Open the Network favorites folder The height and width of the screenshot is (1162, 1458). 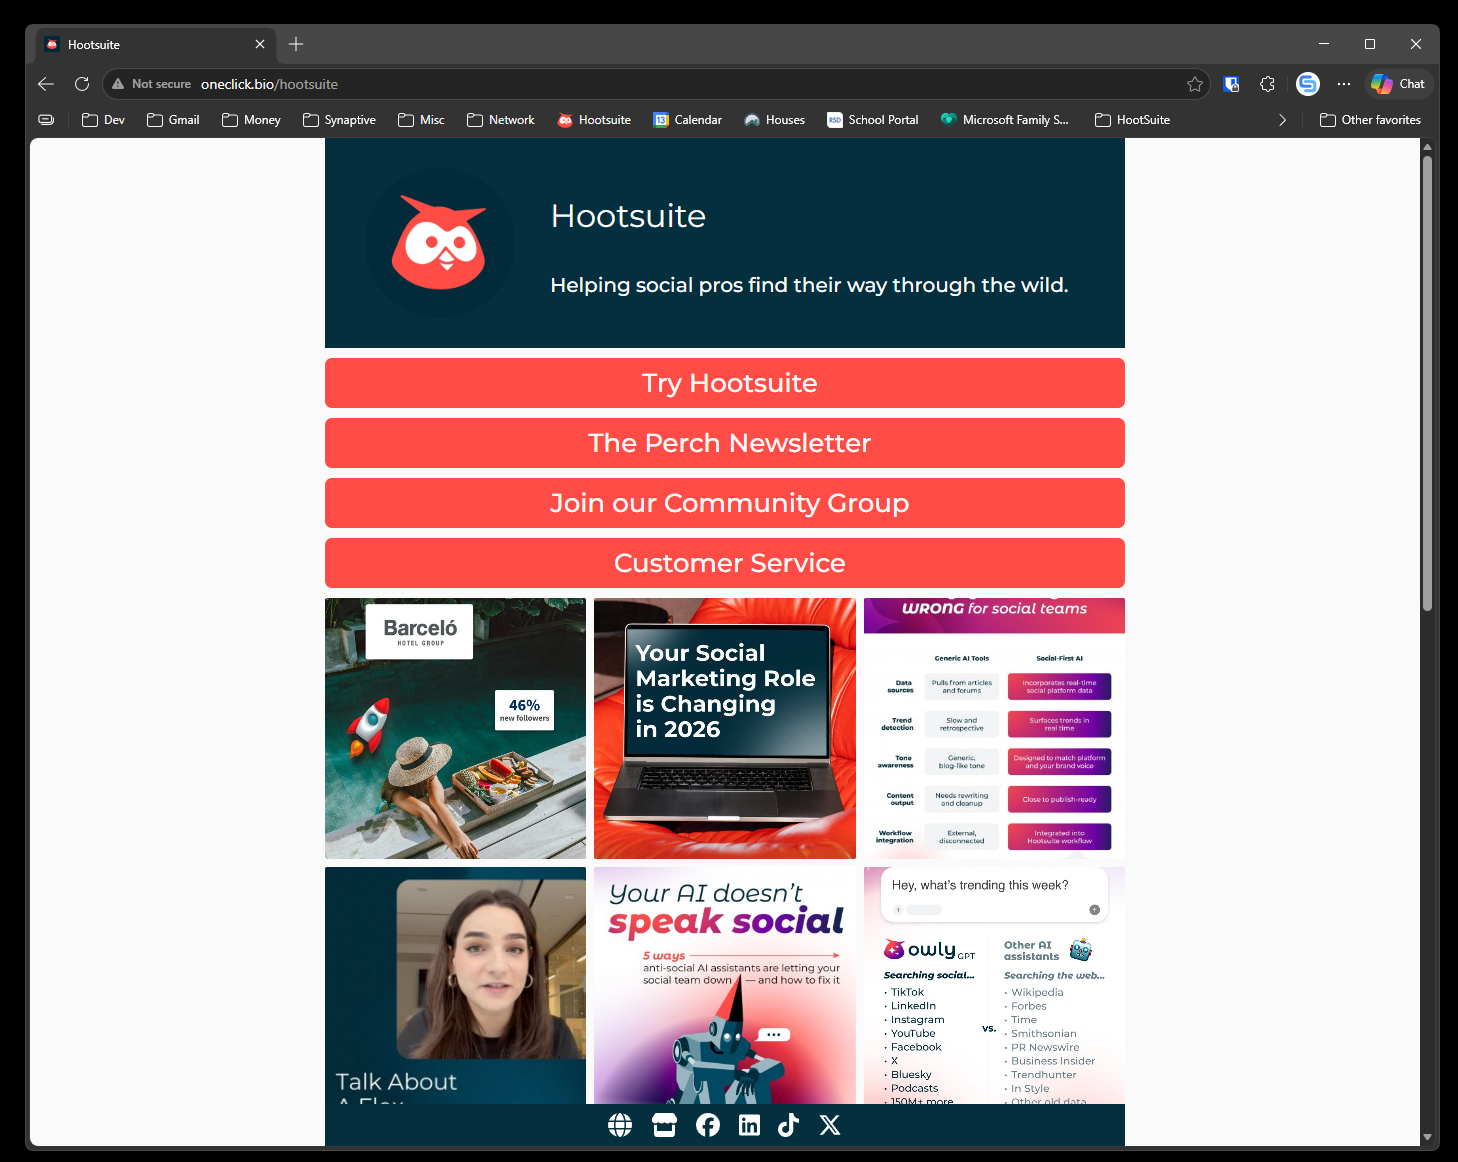tap(501, 120)
